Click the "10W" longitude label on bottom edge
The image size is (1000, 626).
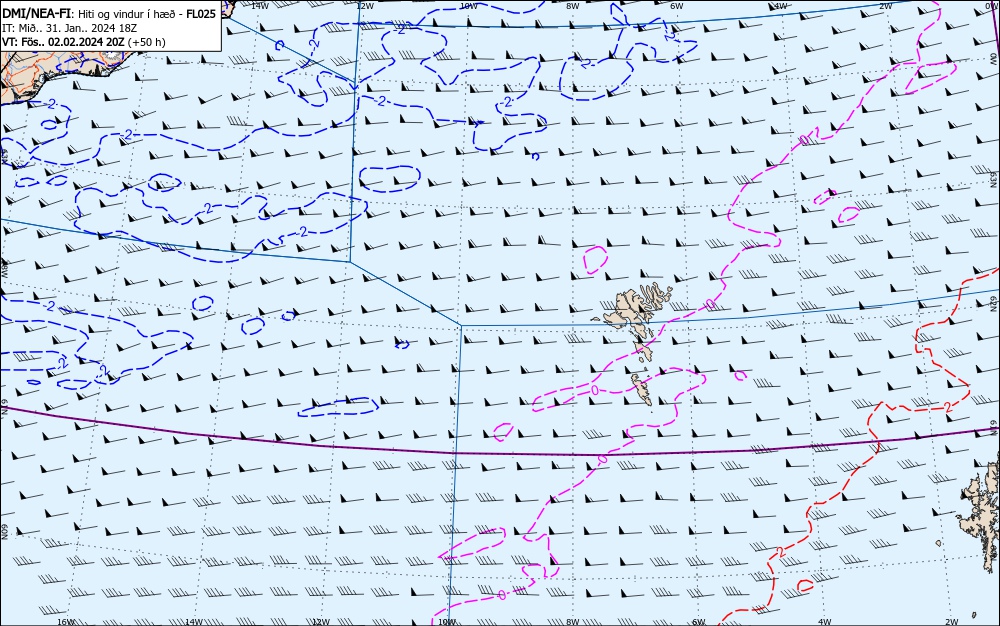[x=447, y=622]
